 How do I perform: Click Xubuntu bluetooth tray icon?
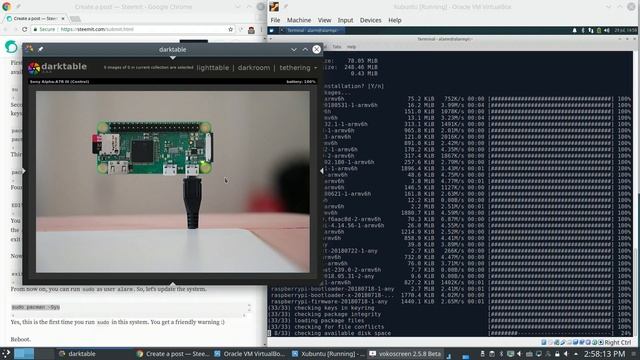pyautogui.click(x=583, y=31)
